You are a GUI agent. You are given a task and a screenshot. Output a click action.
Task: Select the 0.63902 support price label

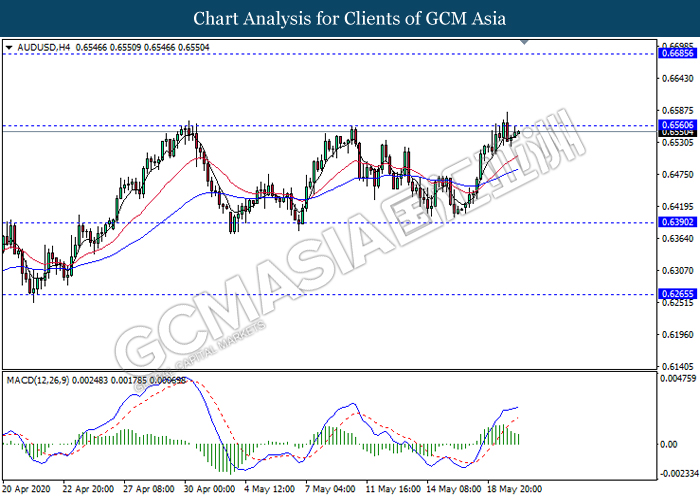coord(677,222)
